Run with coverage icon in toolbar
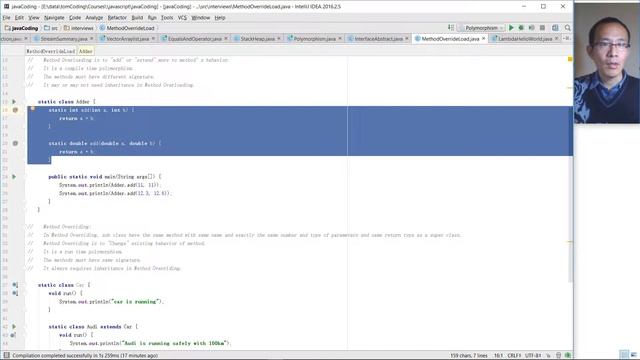Image resolution: width=640 pixels, height=360 pixels. pos(531,28)
